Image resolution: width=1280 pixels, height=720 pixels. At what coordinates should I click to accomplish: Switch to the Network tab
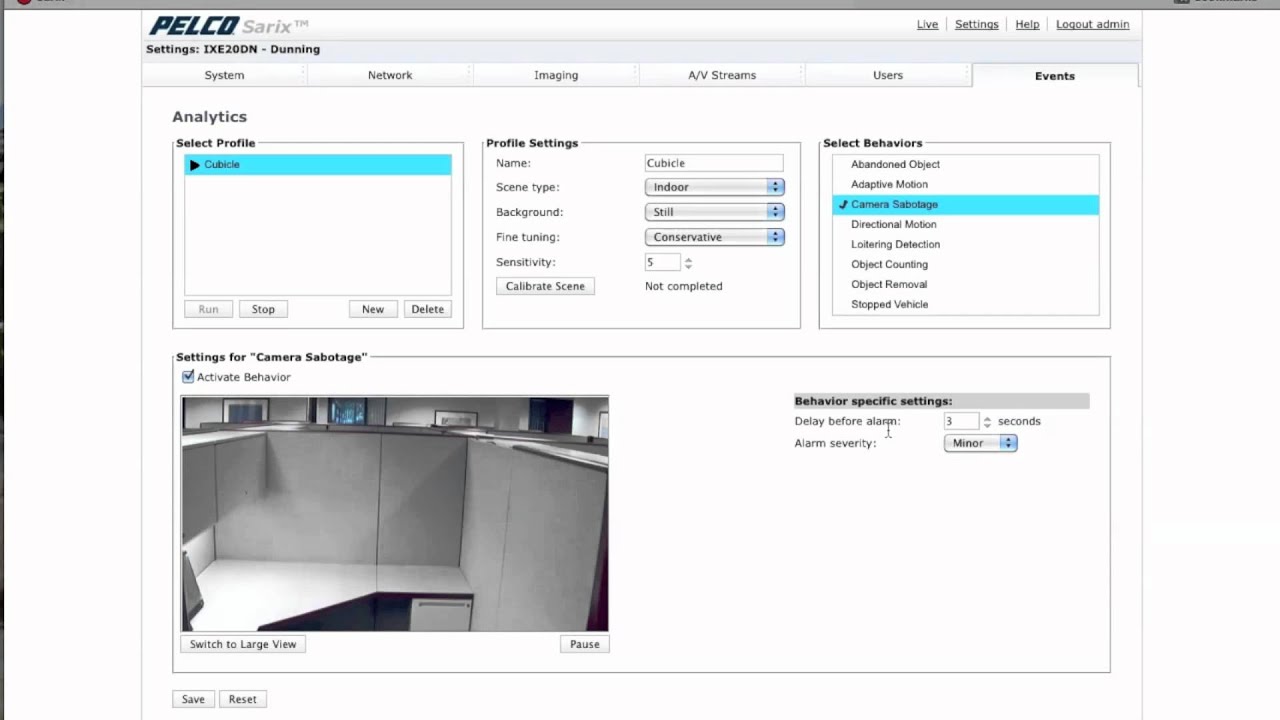point(390,75)
